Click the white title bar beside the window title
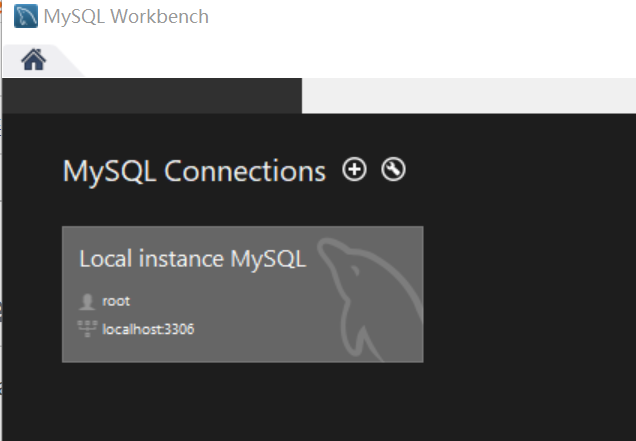This screenshot has width=636, height=441. pyautogui.click(x=422, y=17)
